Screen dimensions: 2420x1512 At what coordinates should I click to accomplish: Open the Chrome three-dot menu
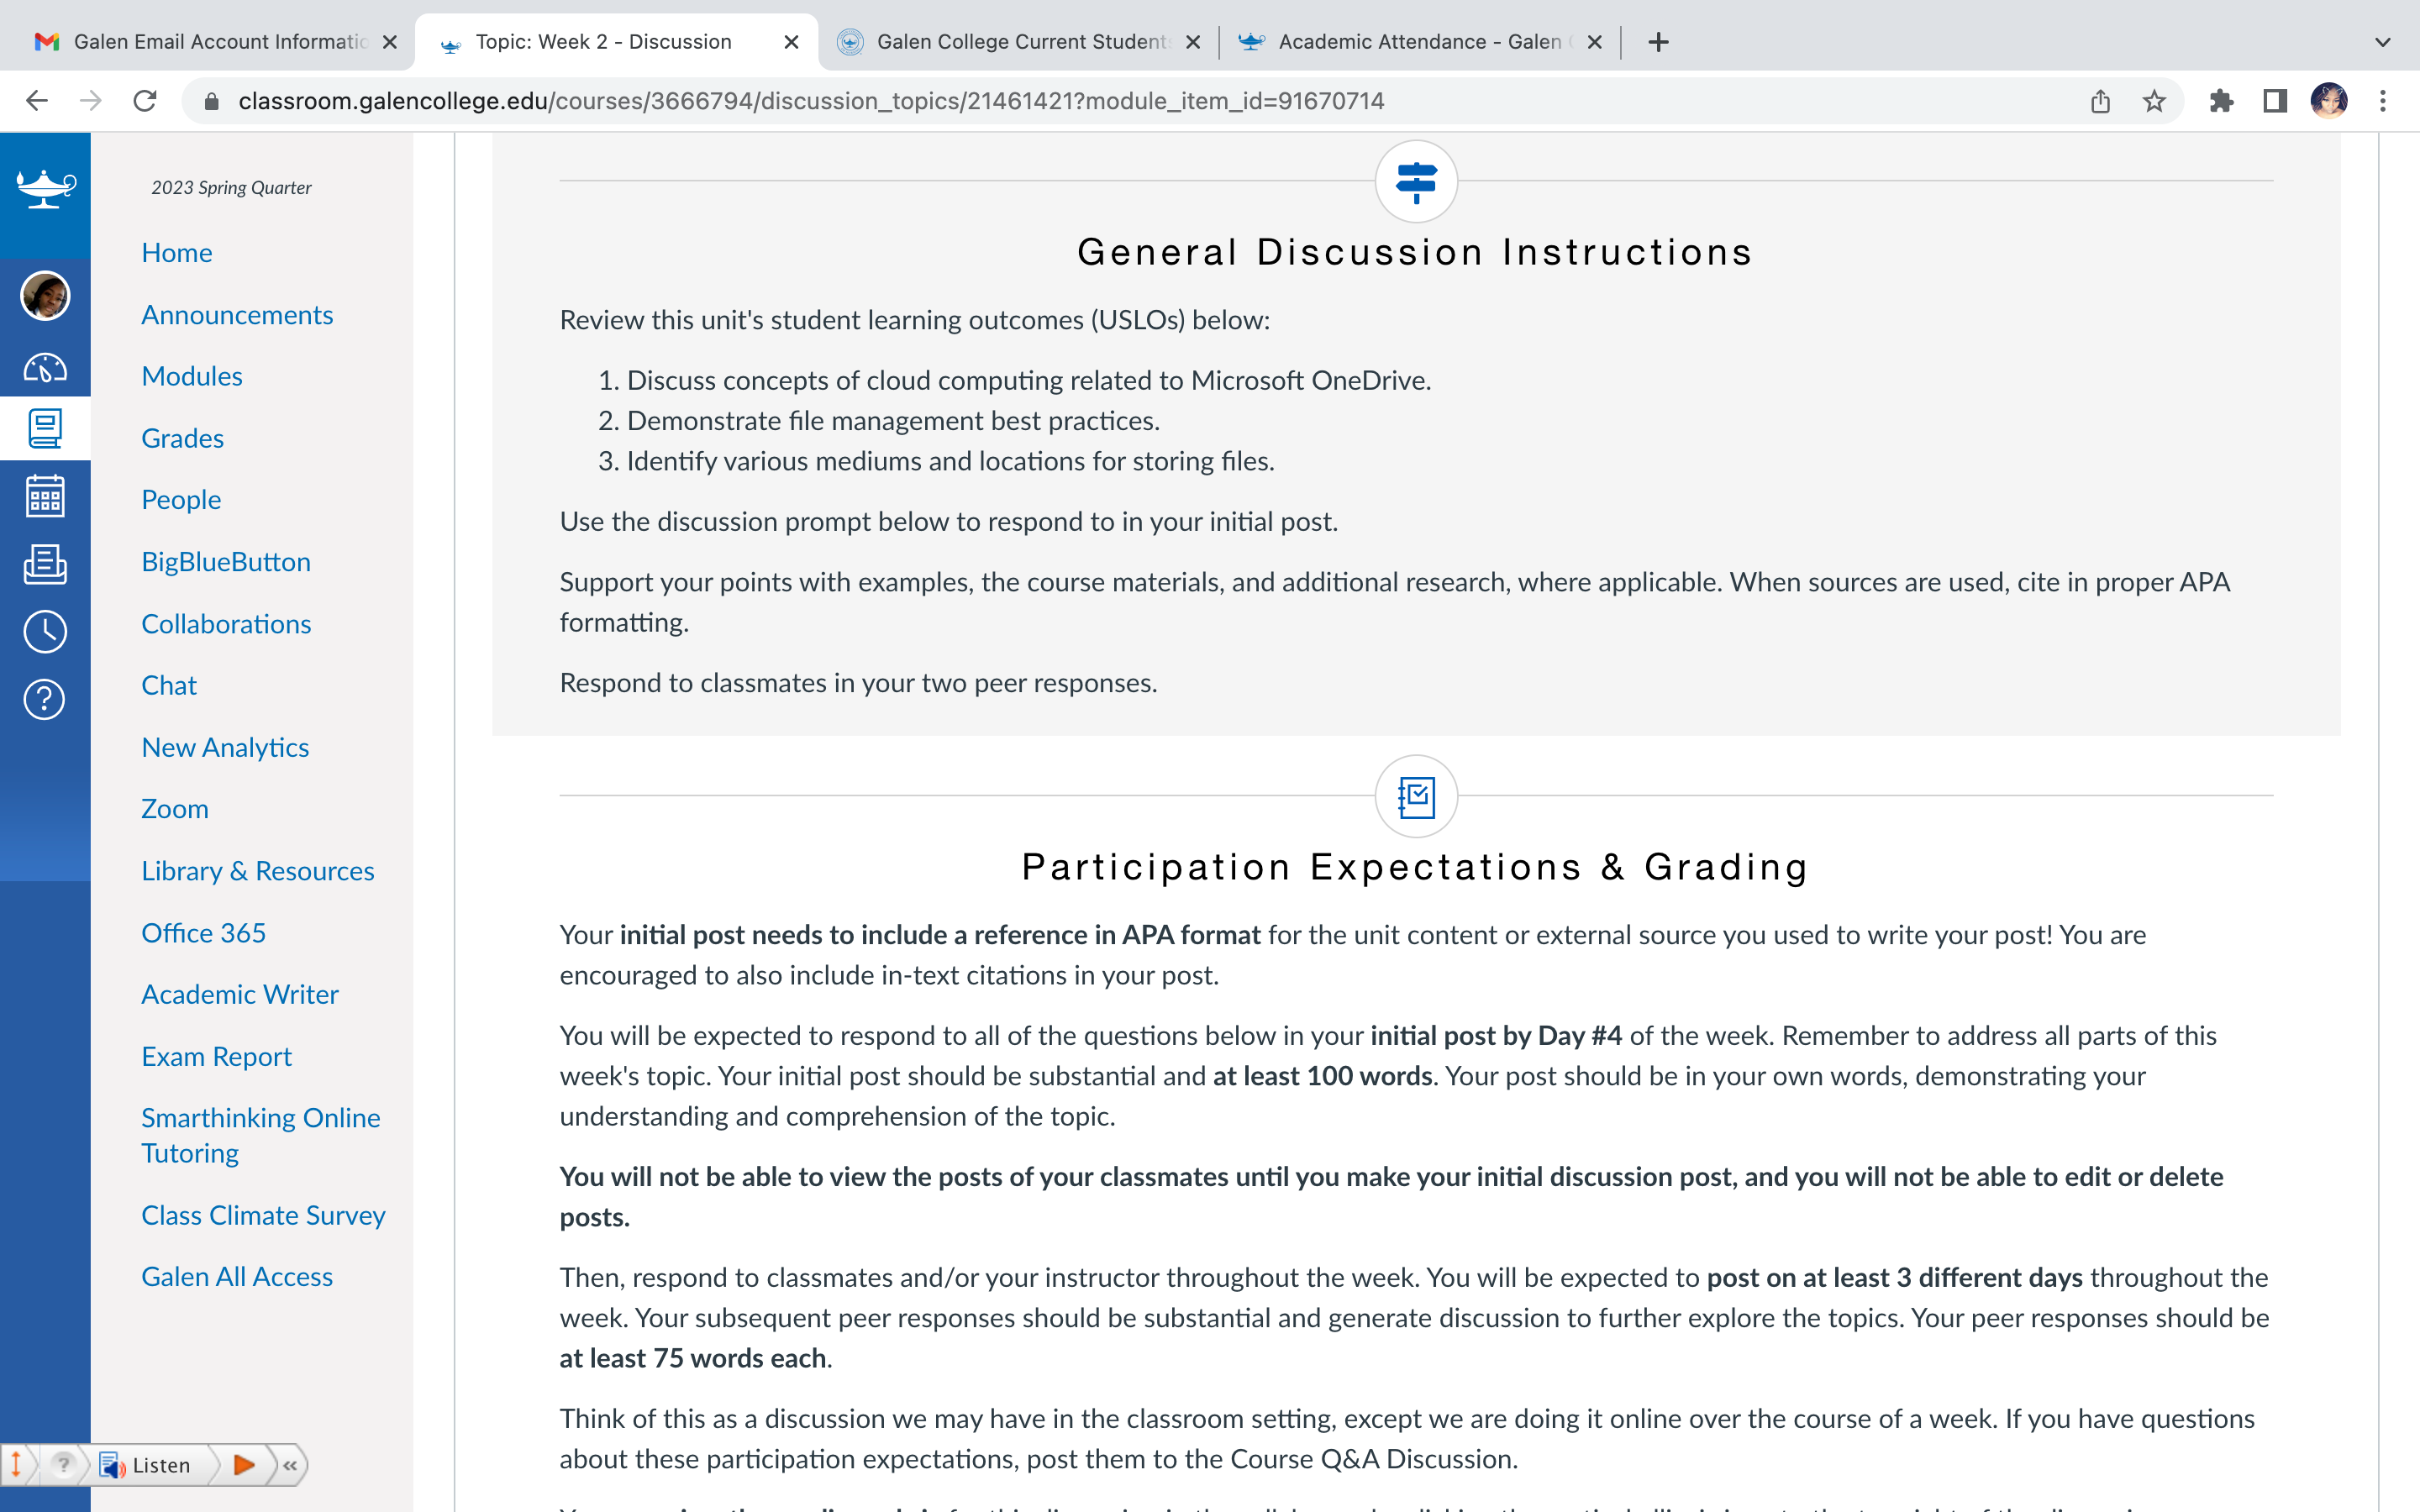tap(2383, 101)
